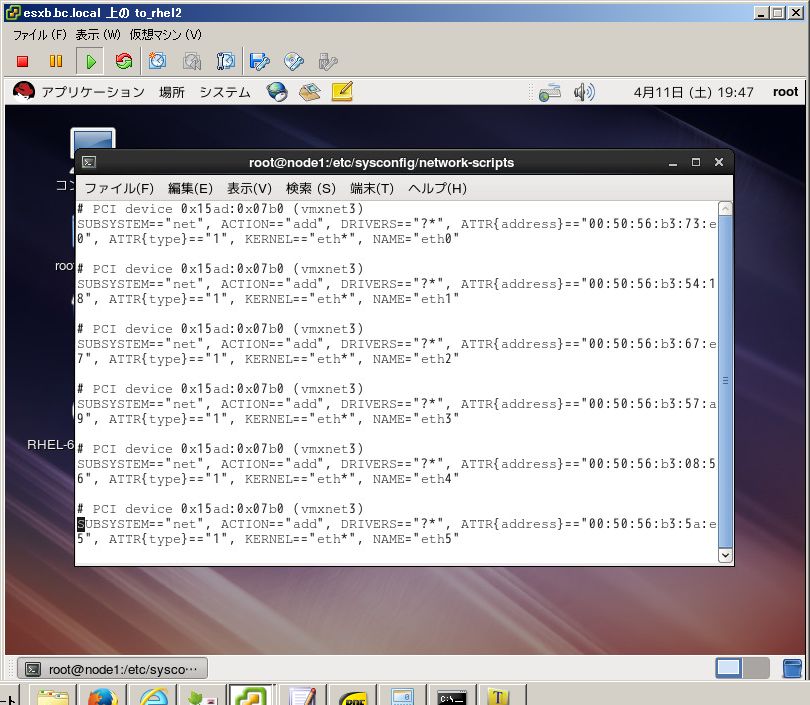Image resolution: width=810 pixels, height=705 pixels.
Task: Click the root@node1:/etc/sysco… taskbar button
Action: pyautogui.click(x=113, y=669)
